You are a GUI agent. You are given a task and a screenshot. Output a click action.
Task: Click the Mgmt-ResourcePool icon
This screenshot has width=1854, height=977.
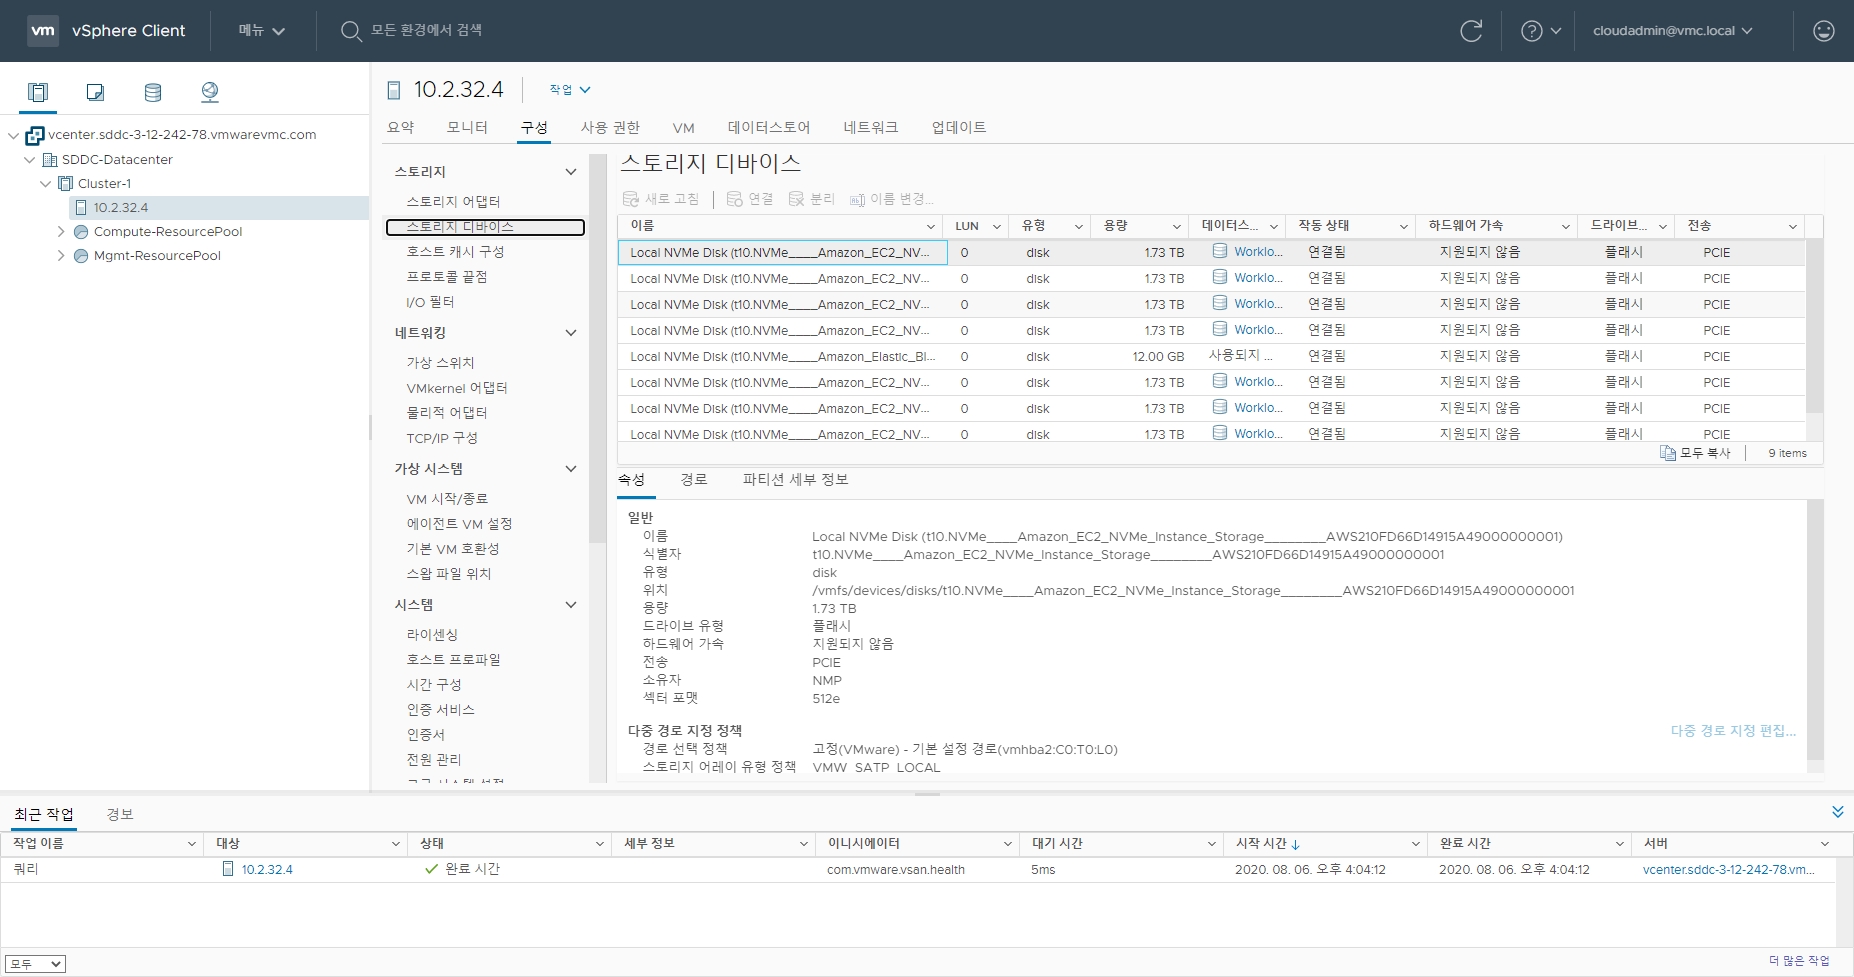pos(81,256)
